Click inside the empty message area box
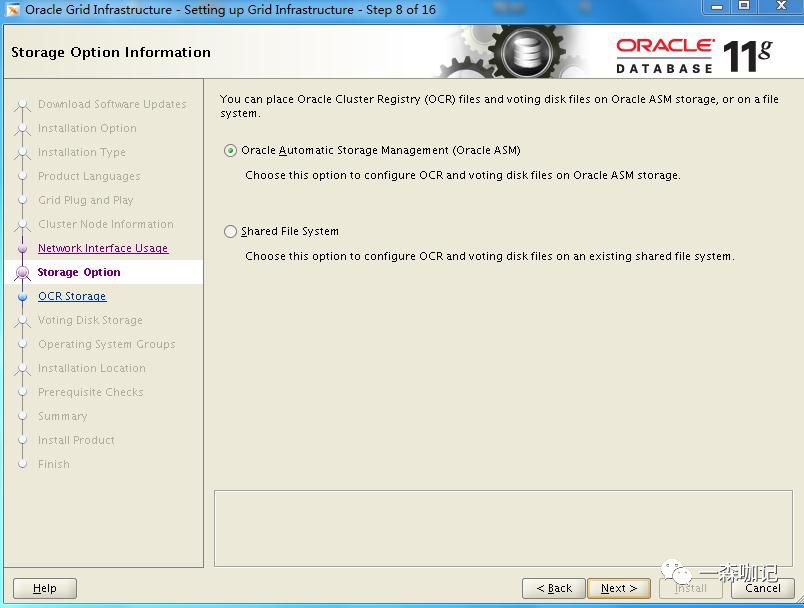This screenshot has width=804, height=608. (504, 529)
